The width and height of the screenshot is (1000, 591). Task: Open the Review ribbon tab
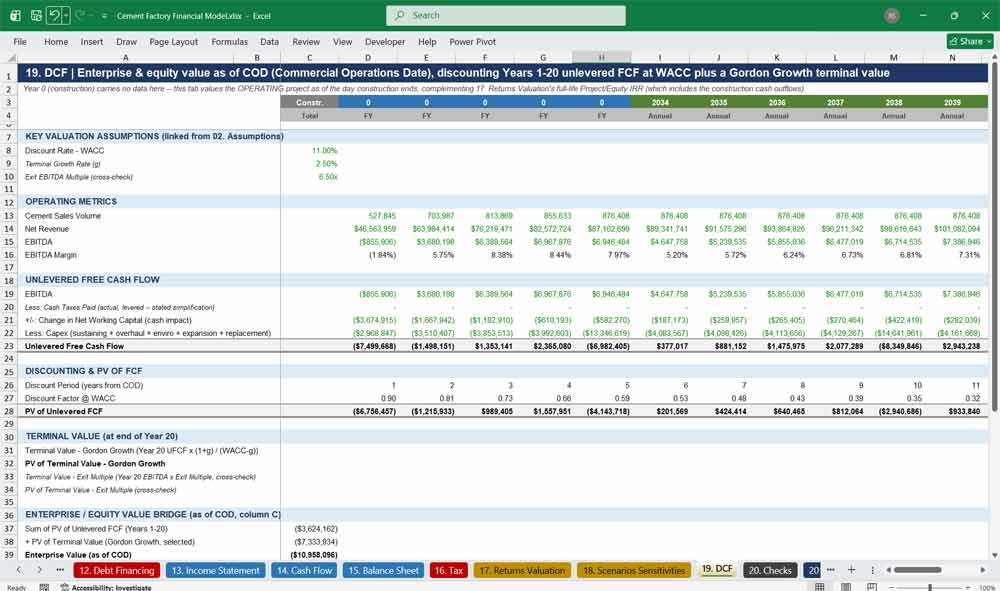(306, 41)
